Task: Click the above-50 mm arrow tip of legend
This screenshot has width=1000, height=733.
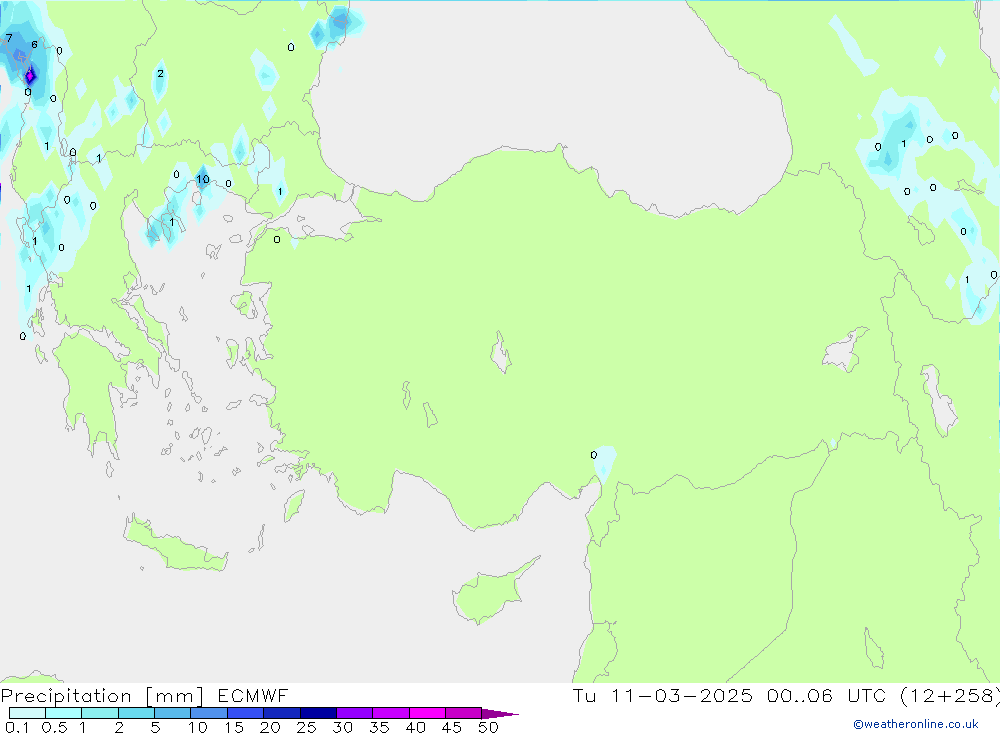Action: [x=500, y=714]
